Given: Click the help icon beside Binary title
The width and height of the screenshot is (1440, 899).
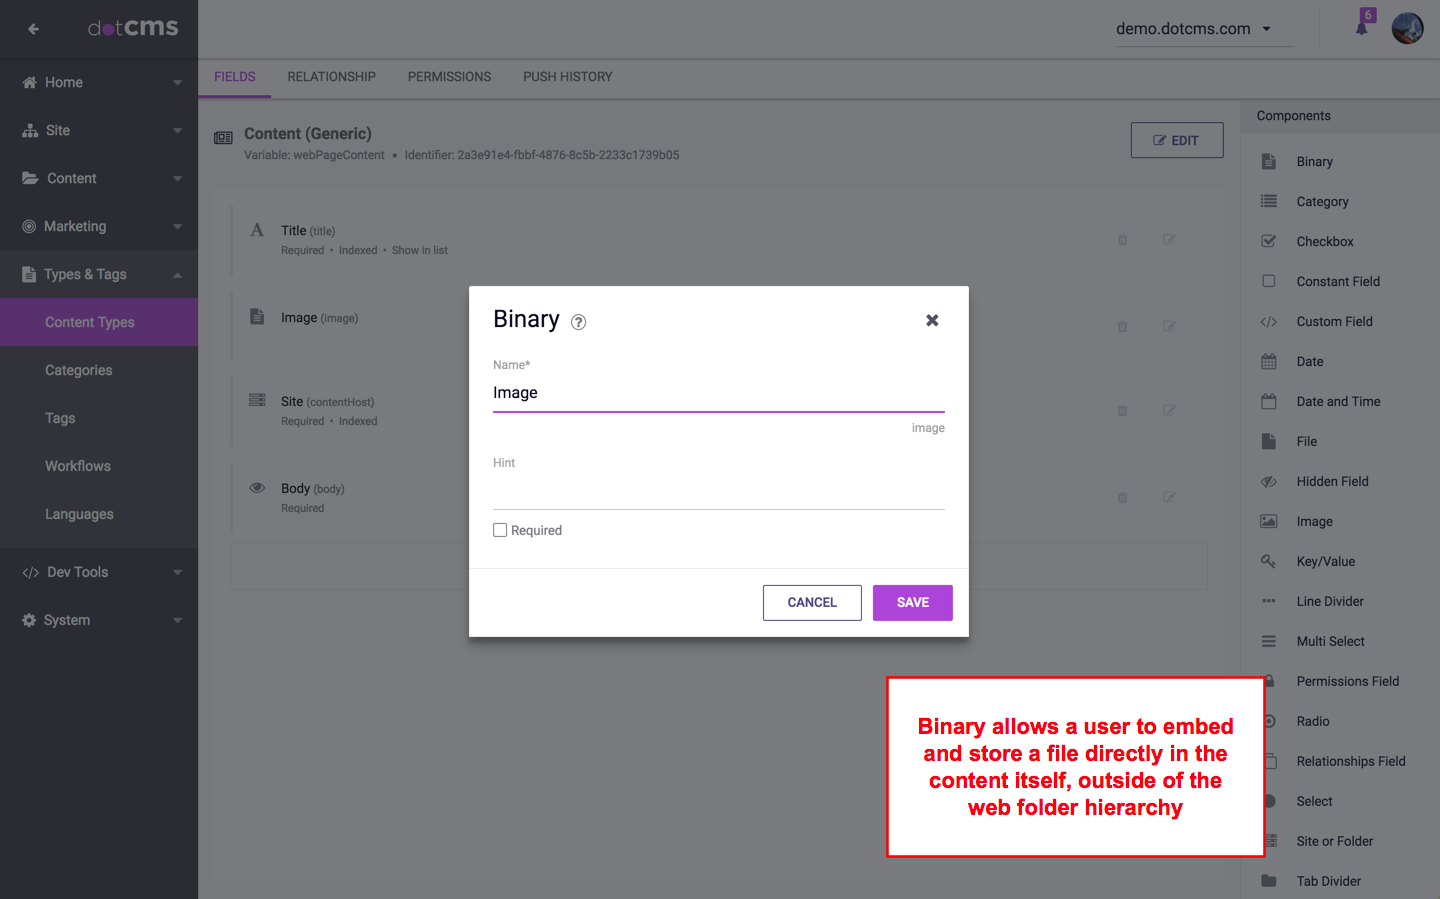Looking at the screenshot, I should pyautogui.click(x=578, y=322).
